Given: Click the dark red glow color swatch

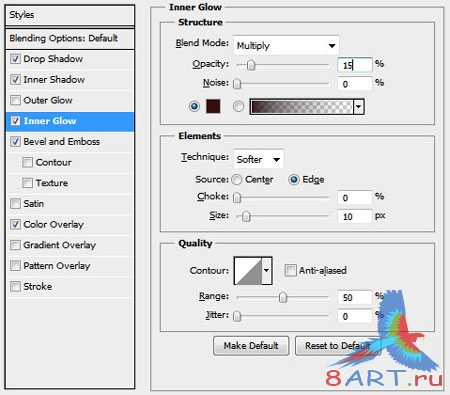Looking at the screenshot, I should pyautogui.click(x=213, y=106).
